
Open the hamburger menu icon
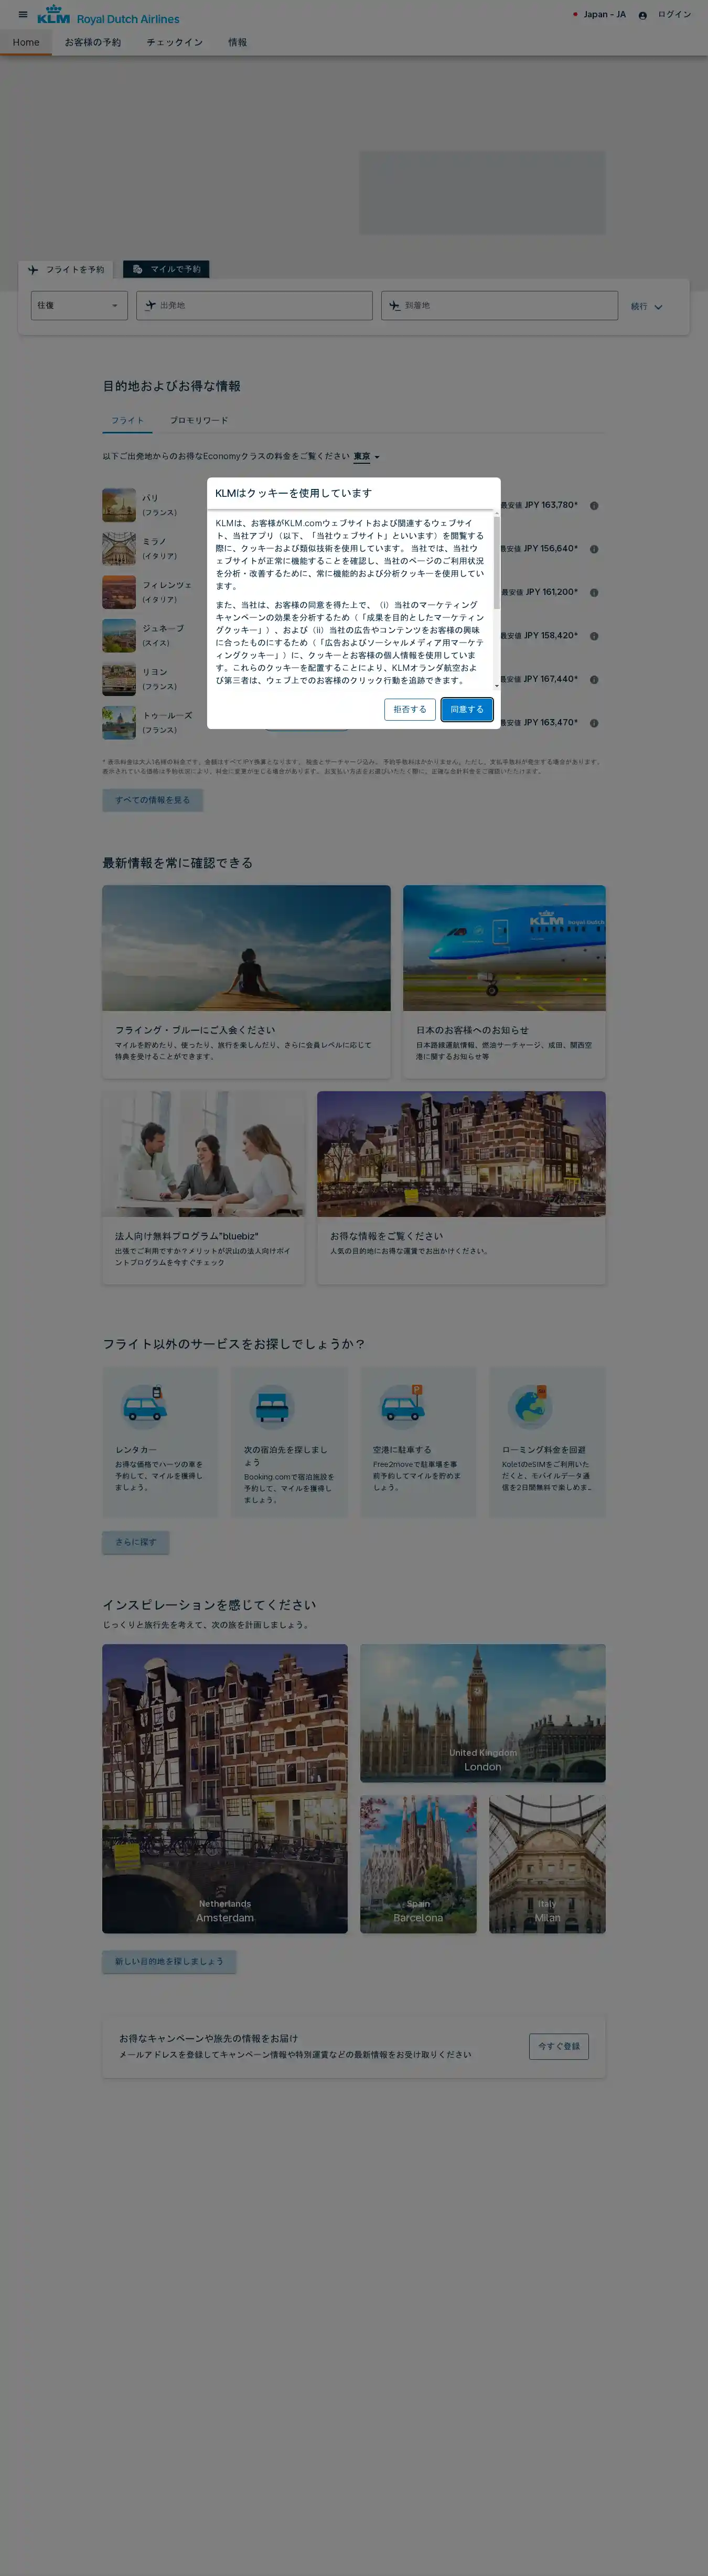[23, 15]
